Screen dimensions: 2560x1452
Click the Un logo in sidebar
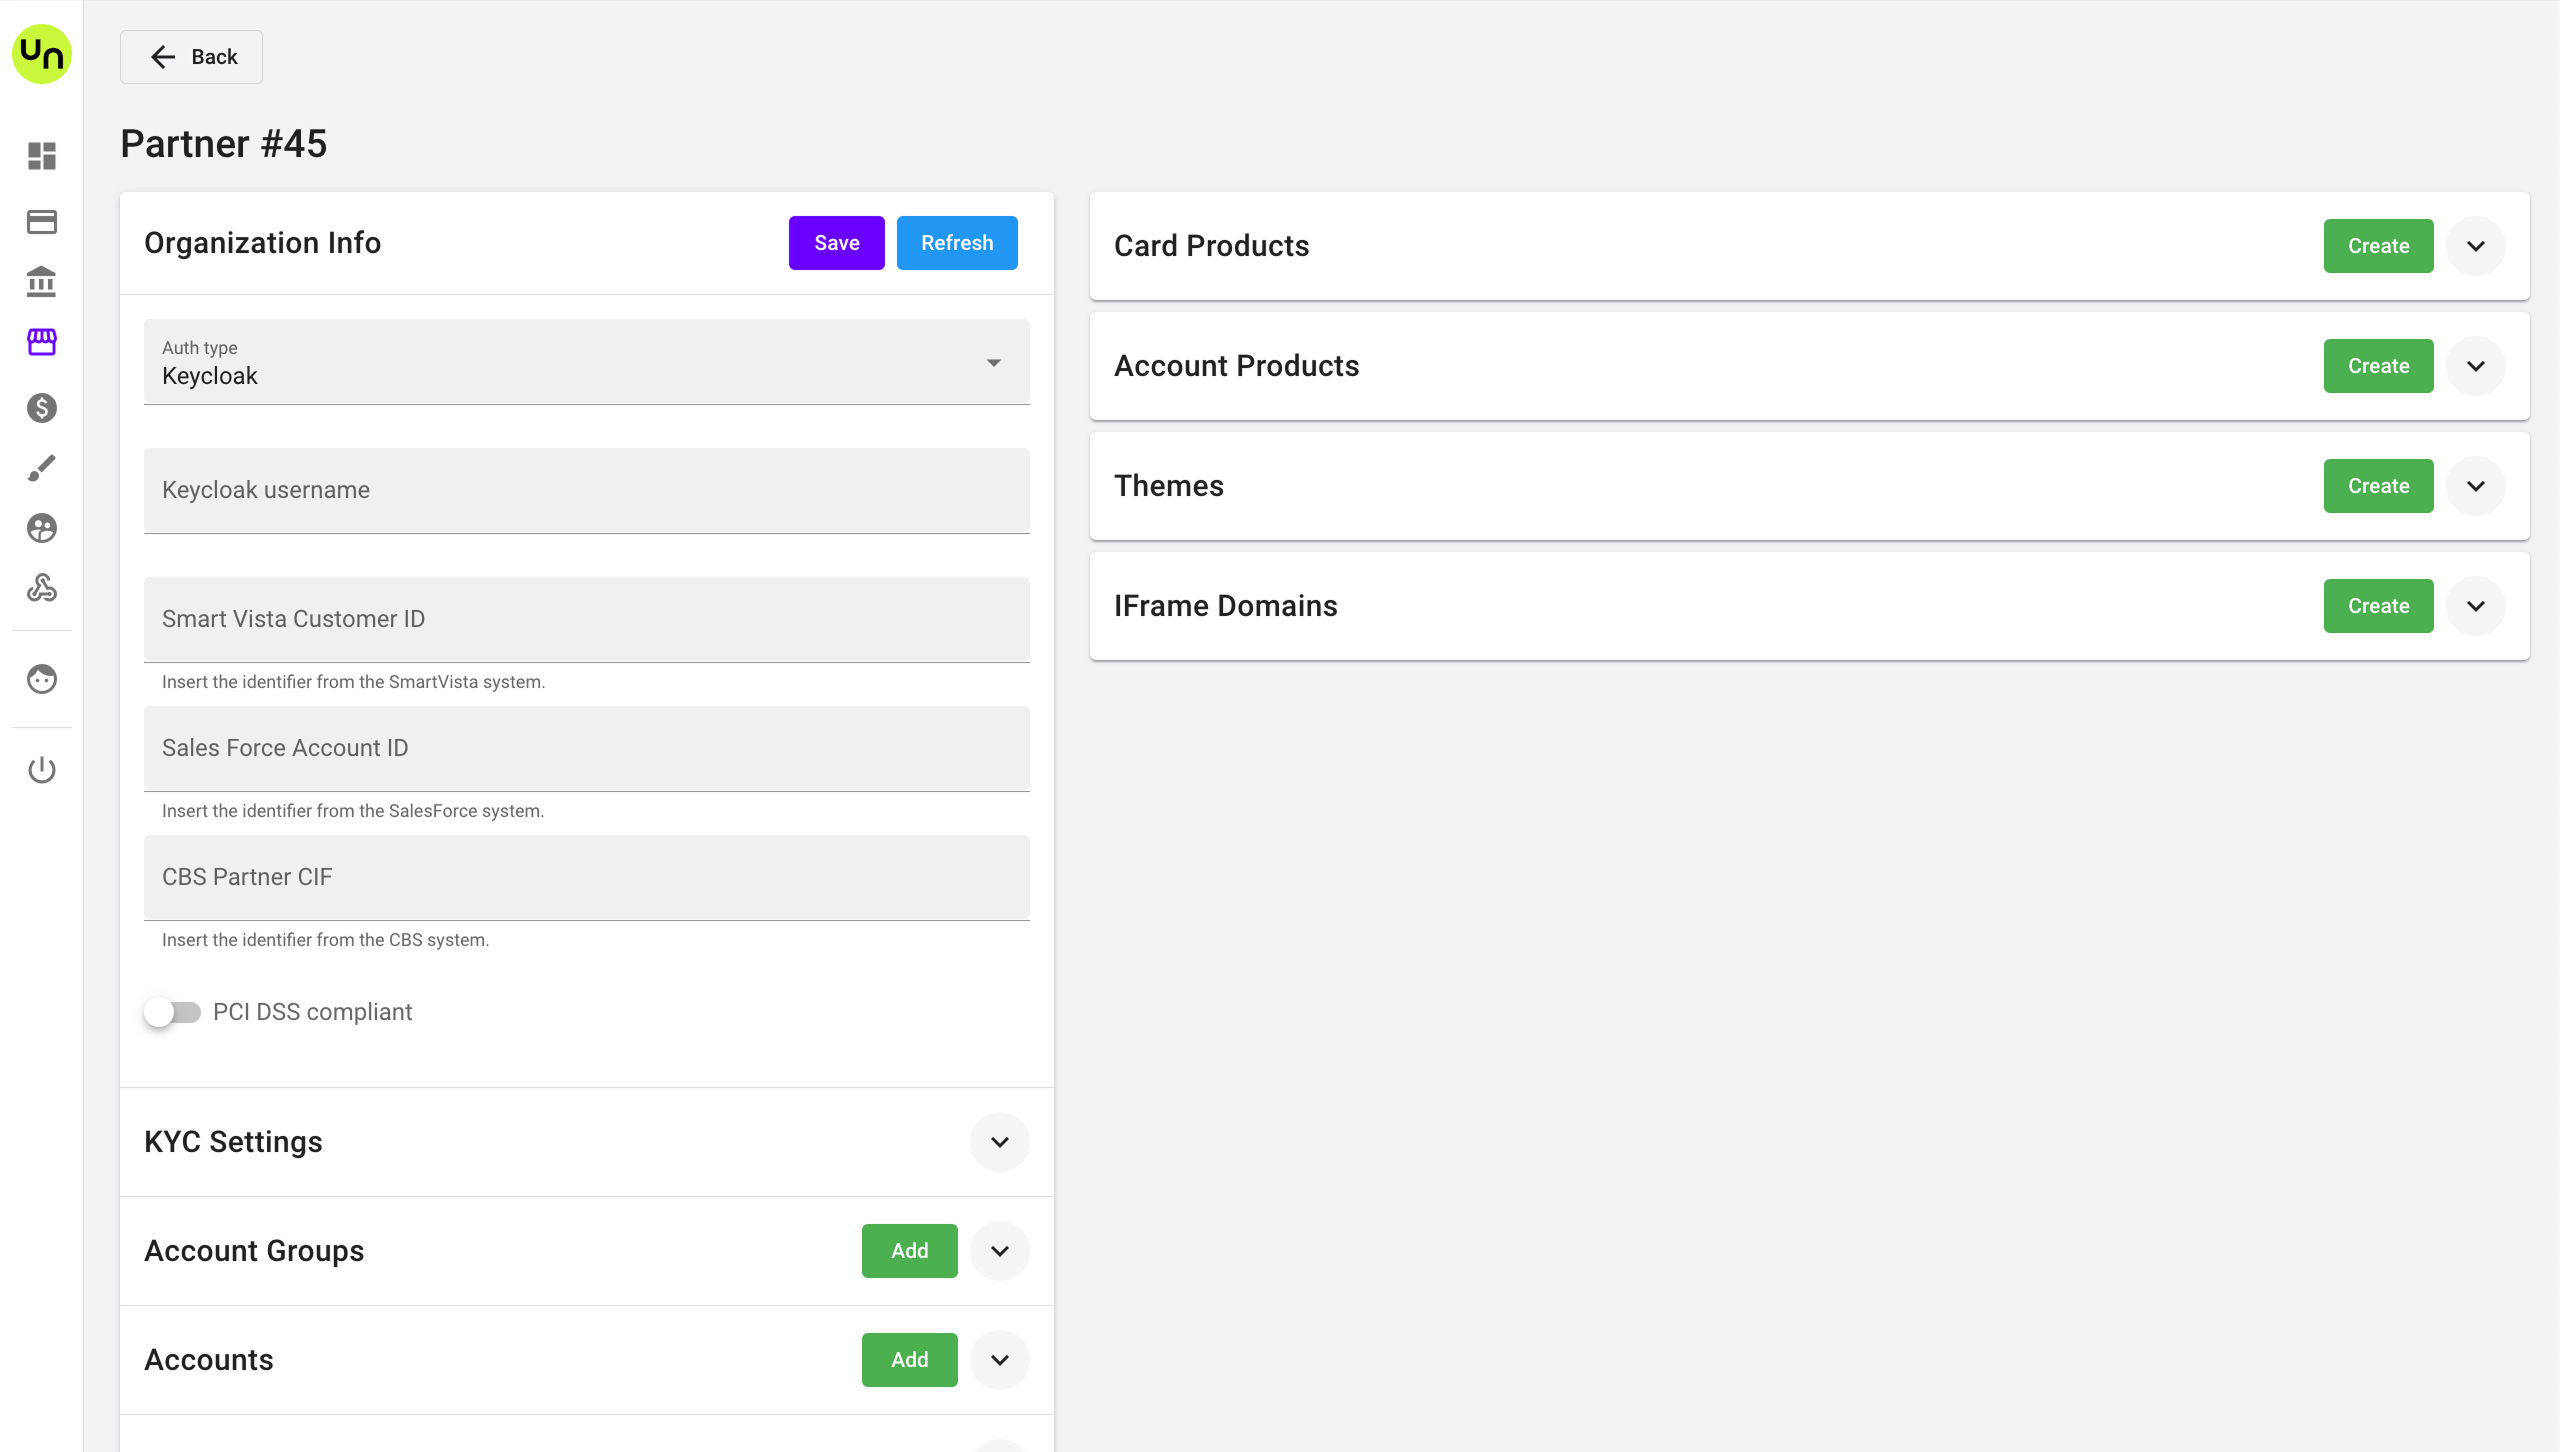[x=42, y=55]
